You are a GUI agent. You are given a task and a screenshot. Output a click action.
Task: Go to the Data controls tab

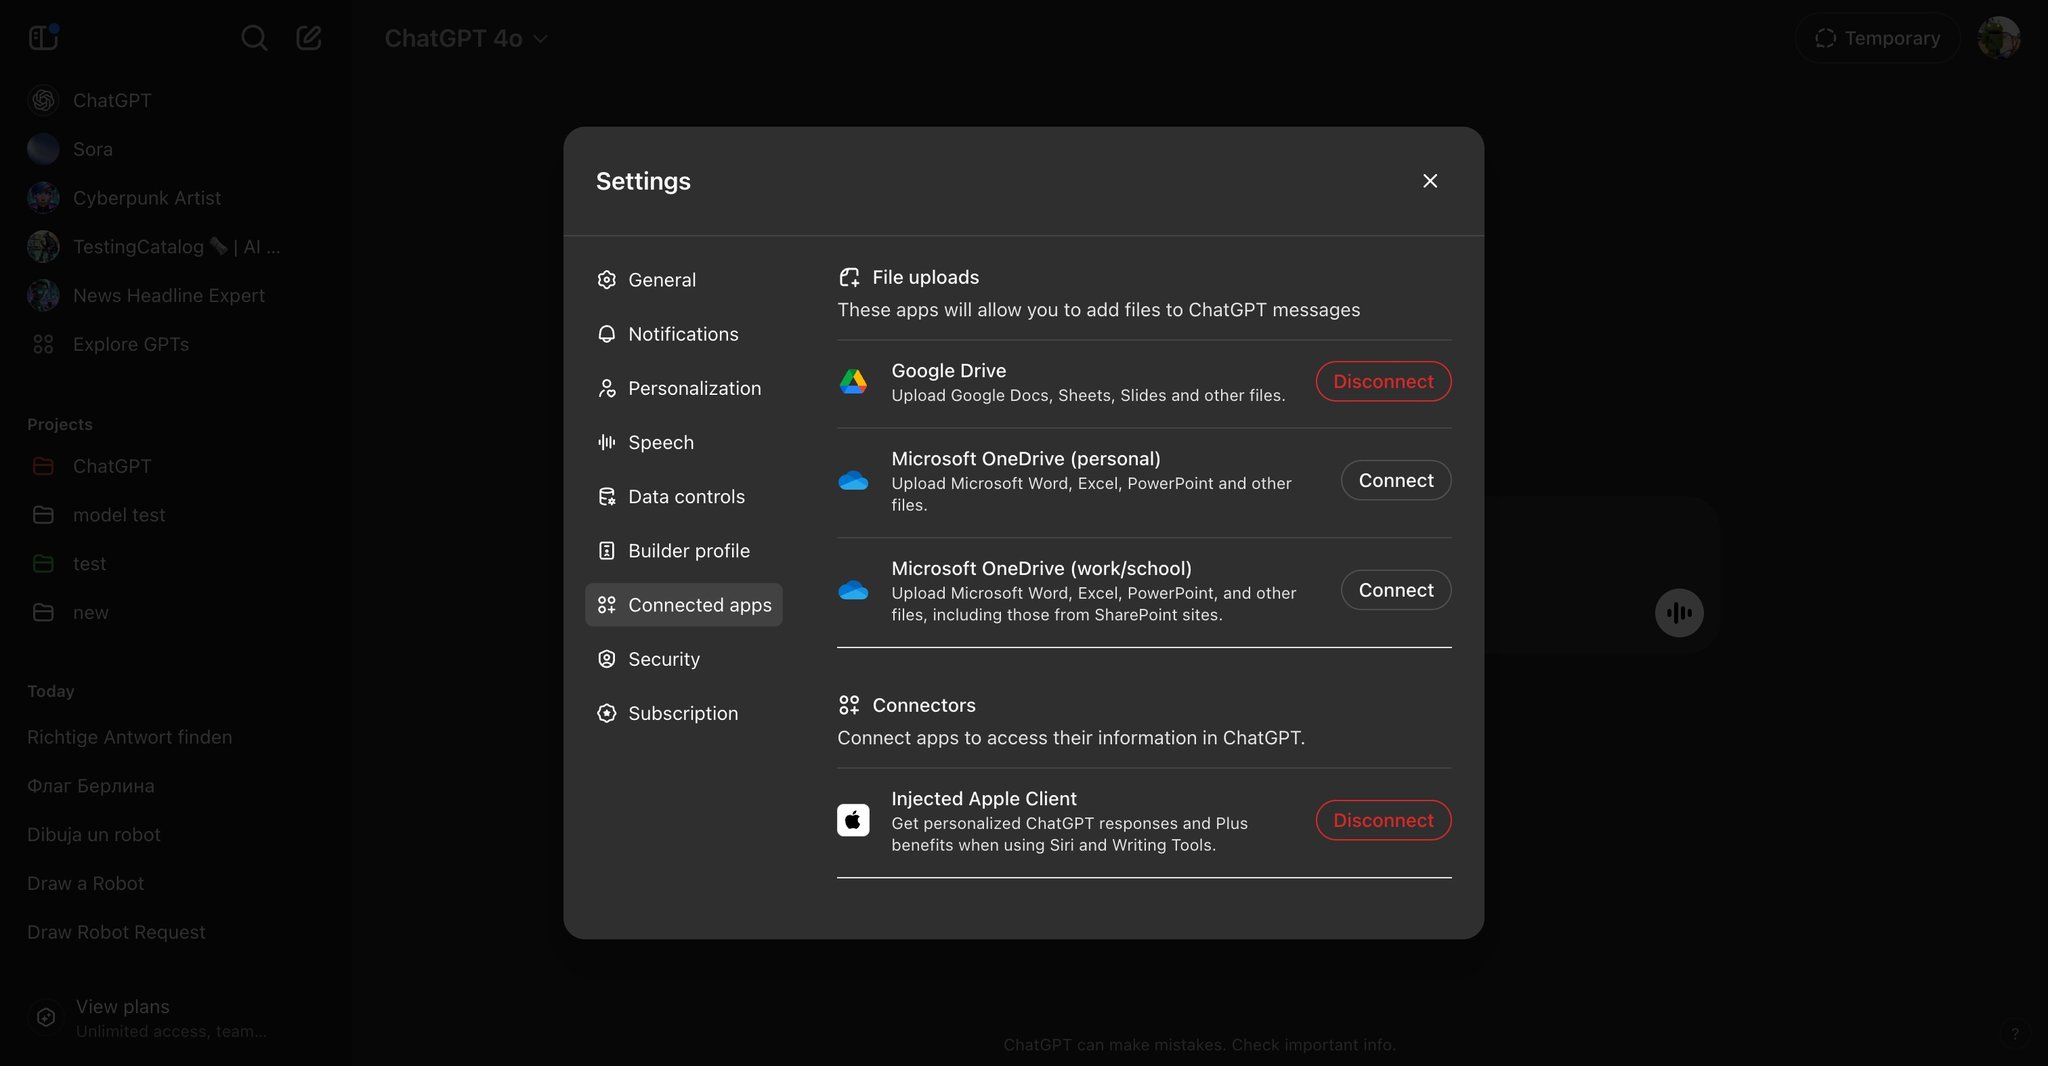(x=684, y=497)
